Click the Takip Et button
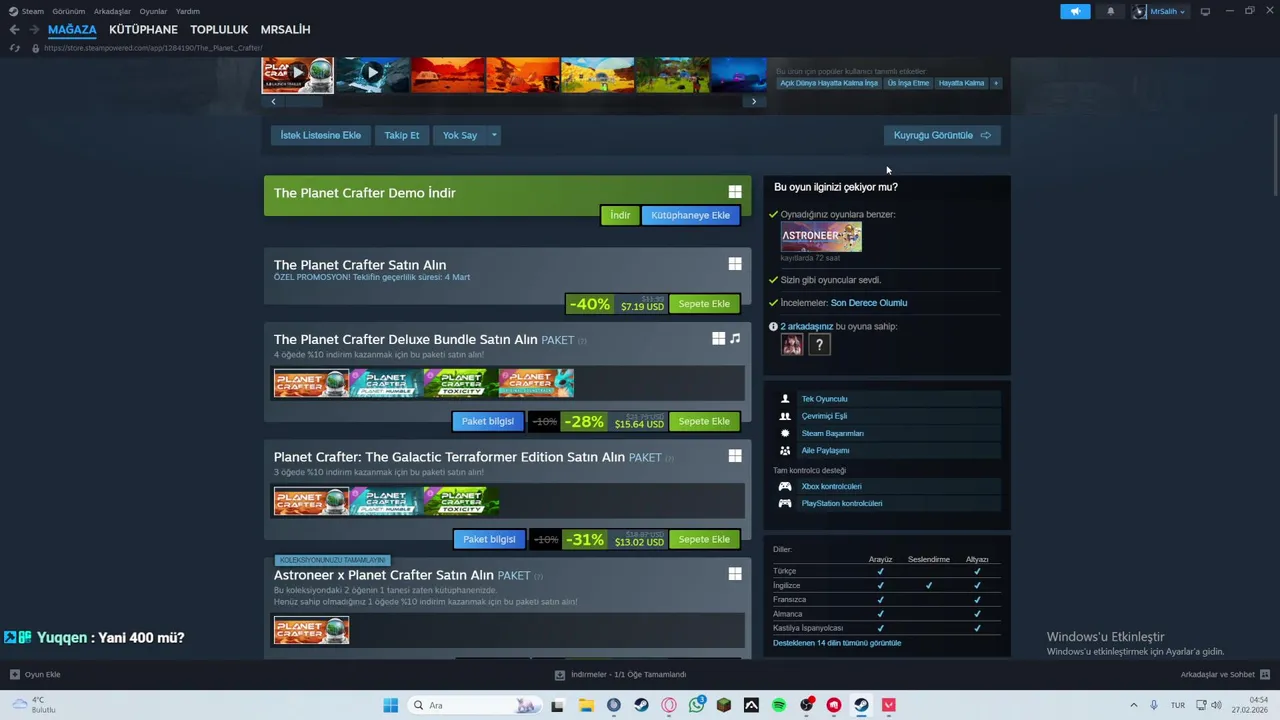This screenshot has height=720, width=1280. [x=402, y=135]
